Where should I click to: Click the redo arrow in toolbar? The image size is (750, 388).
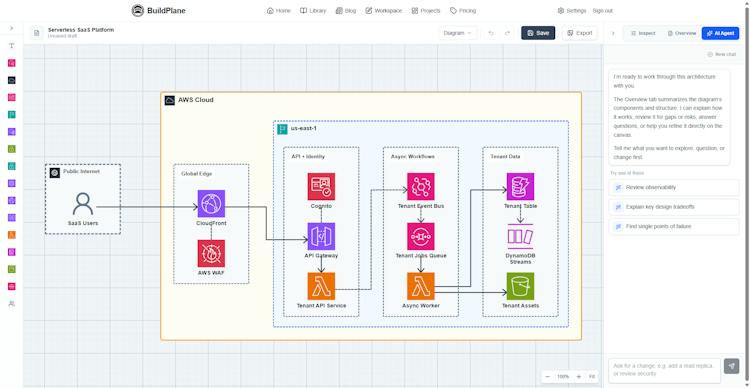click(x=507, y=33)
